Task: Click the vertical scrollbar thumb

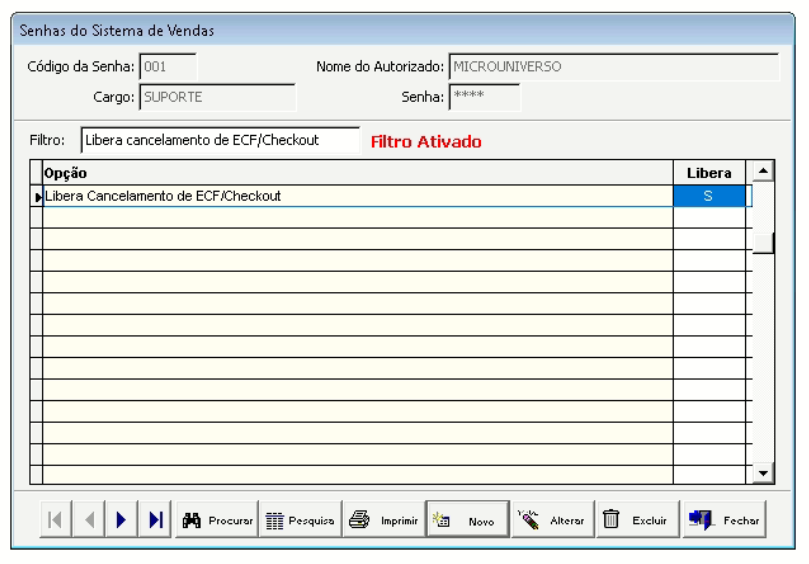Action: (x=763, y=243)
